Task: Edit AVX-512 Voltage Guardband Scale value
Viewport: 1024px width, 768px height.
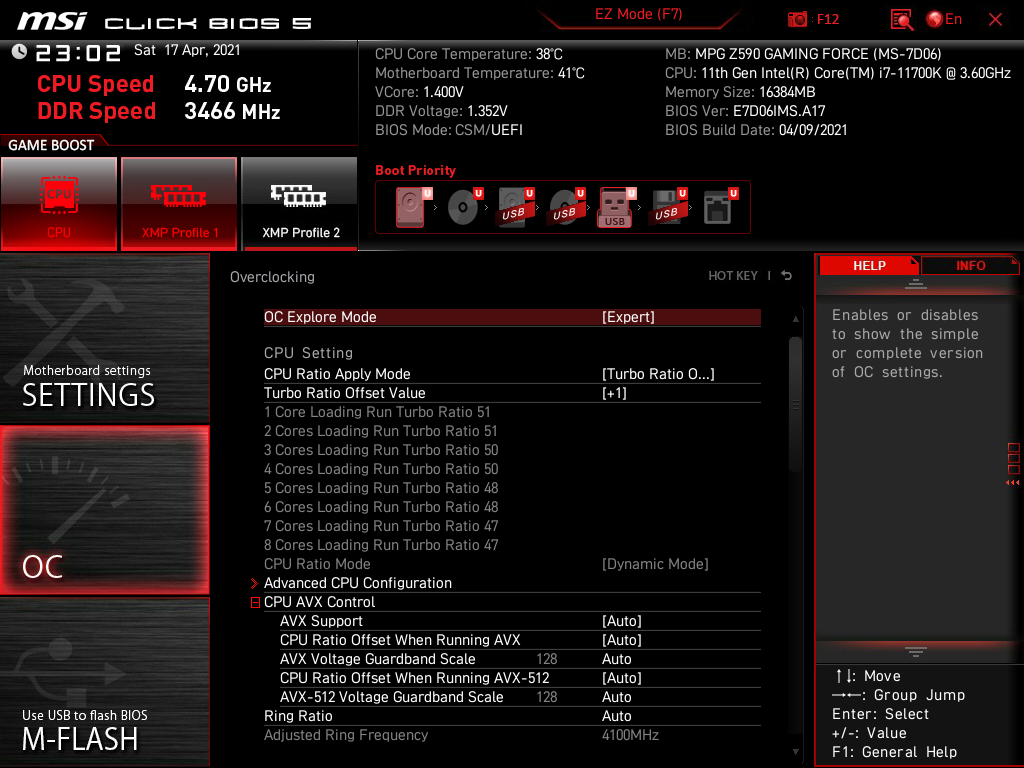Action: tap(520, 696)
